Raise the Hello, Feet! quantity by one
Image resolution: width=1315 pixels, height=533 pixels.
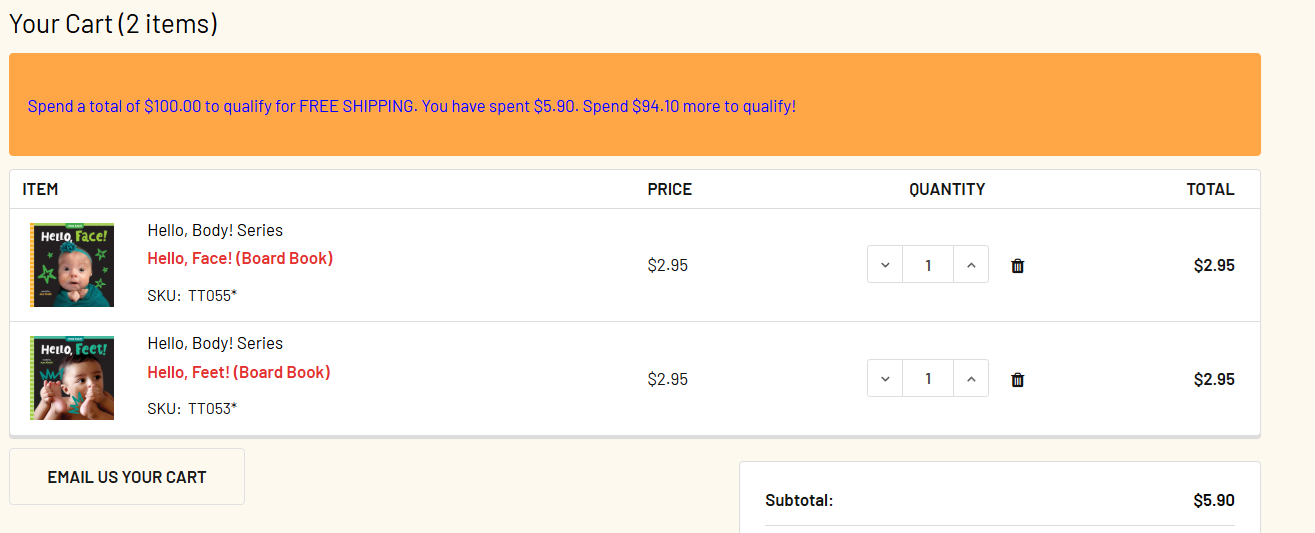(x=970, y=379)
